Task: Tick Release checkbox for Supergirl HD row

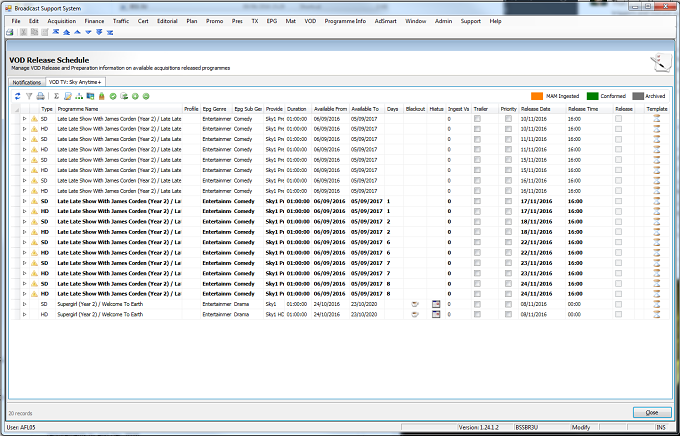Action: (618, 314)
